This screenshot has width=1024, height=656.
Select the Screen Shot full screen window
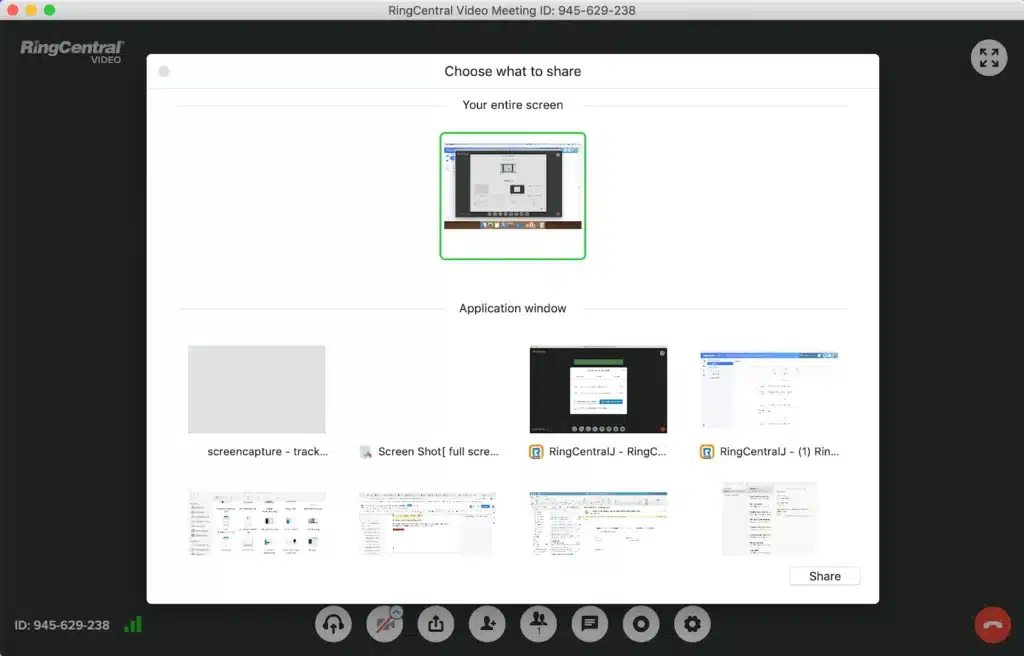coord(427,390)
